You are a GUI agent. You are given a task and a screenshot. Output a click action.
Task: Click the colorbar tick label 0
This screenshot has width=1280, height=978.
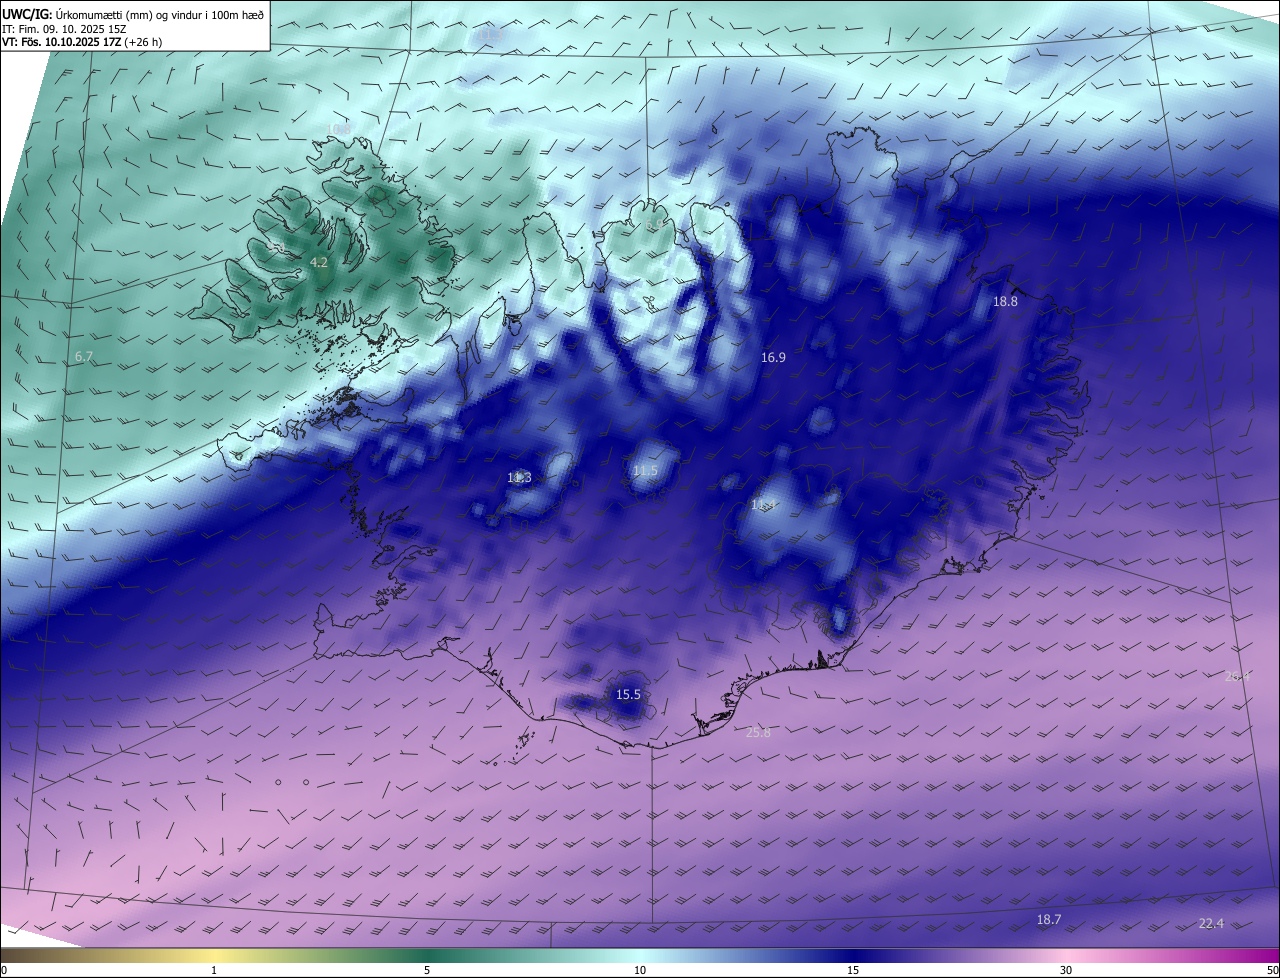4,970
